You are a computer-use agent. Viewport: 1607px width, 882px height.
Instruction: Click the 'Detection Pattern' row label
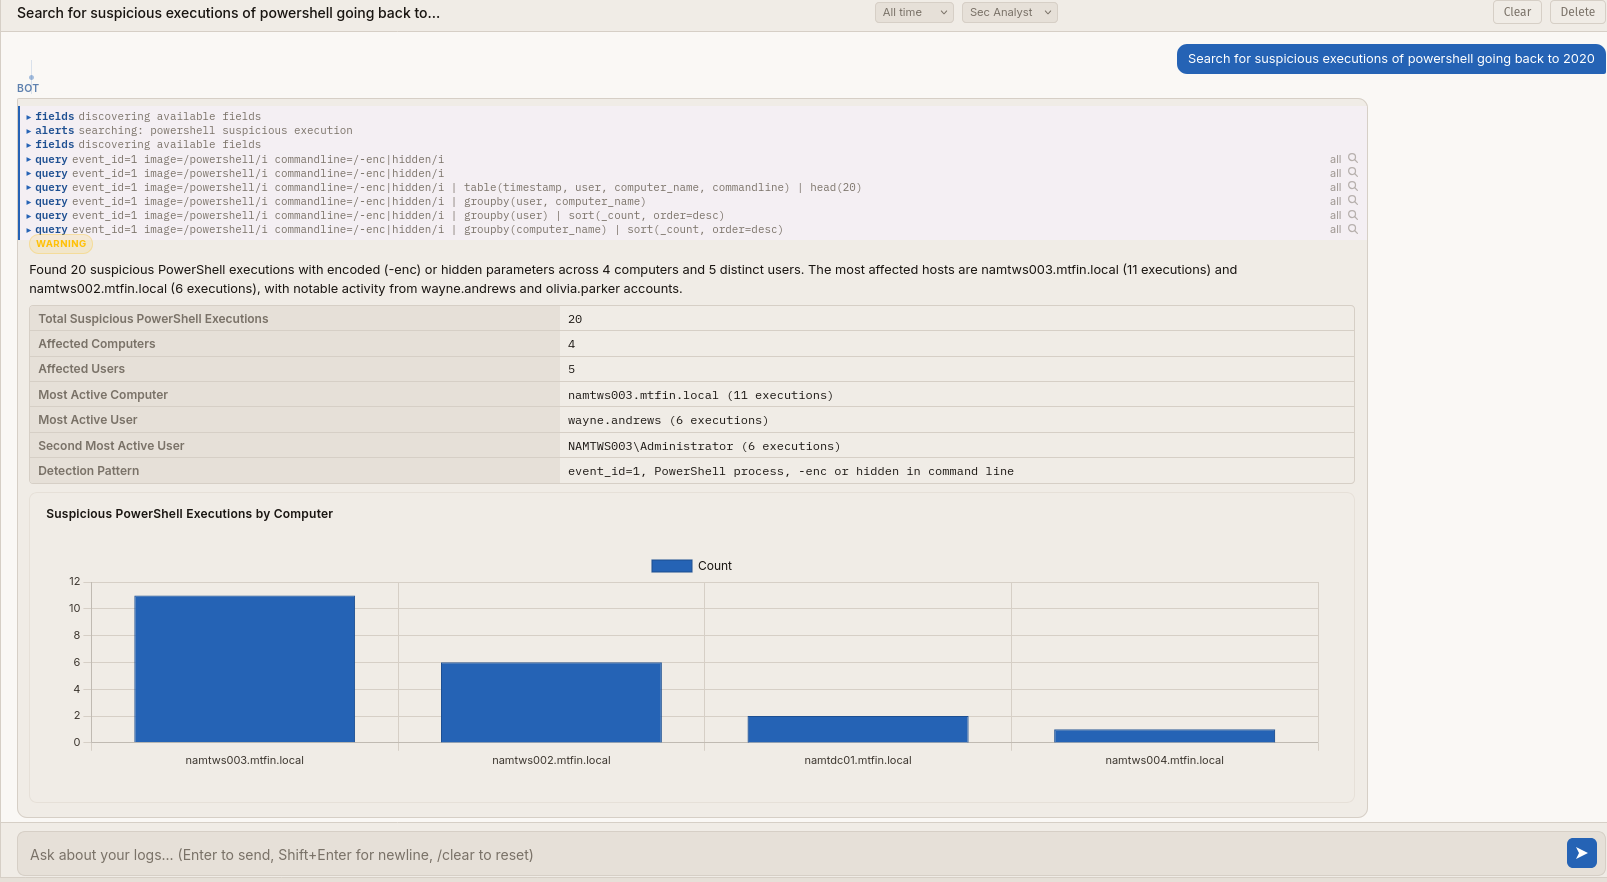point(89,471)
